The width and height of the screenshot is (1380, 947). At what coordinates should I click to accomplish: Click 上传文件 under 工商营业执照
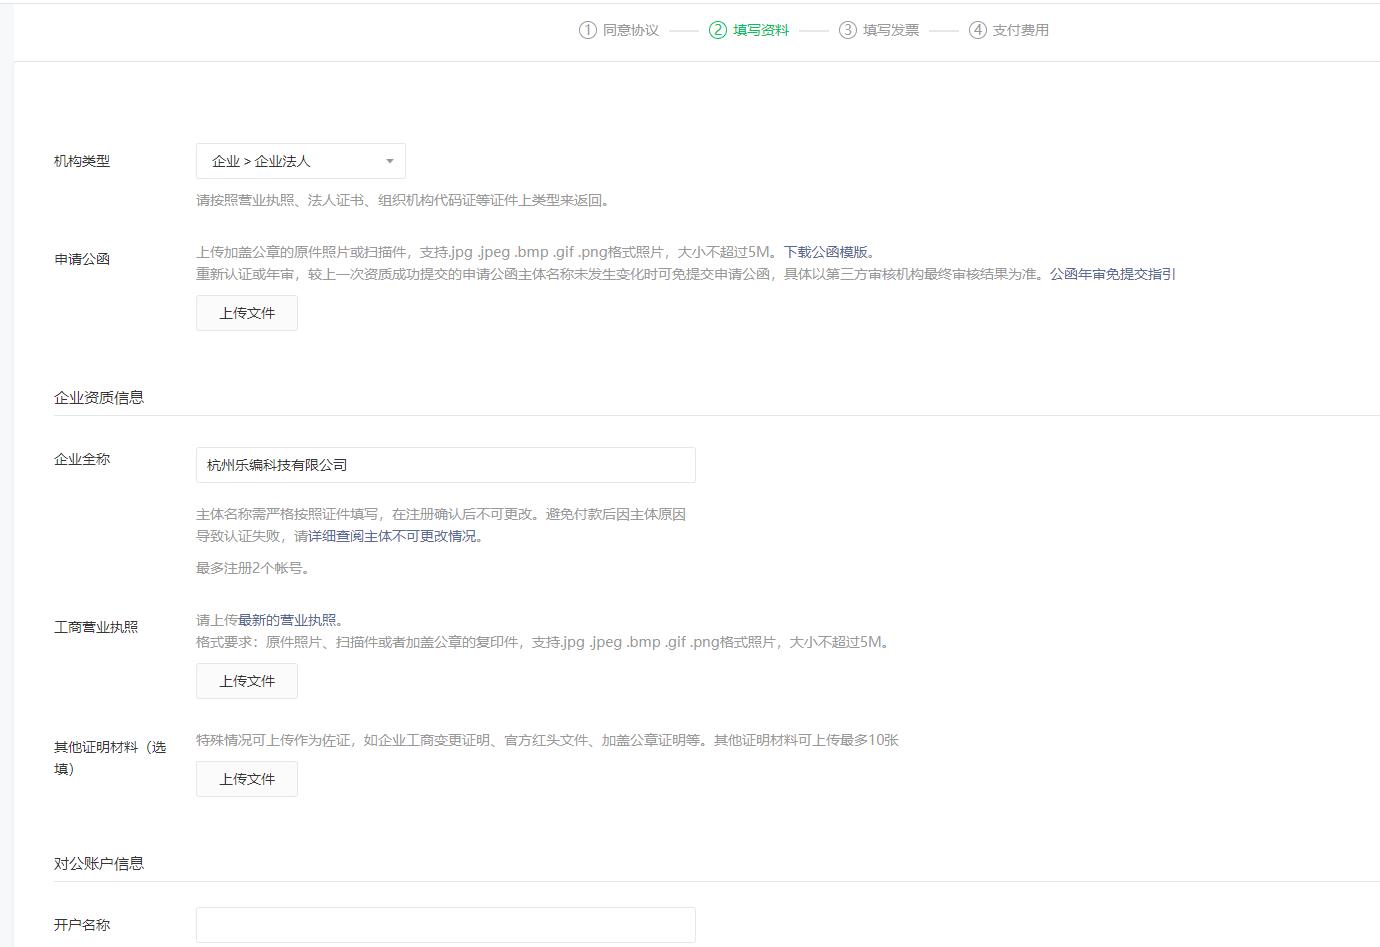(246, 680)
